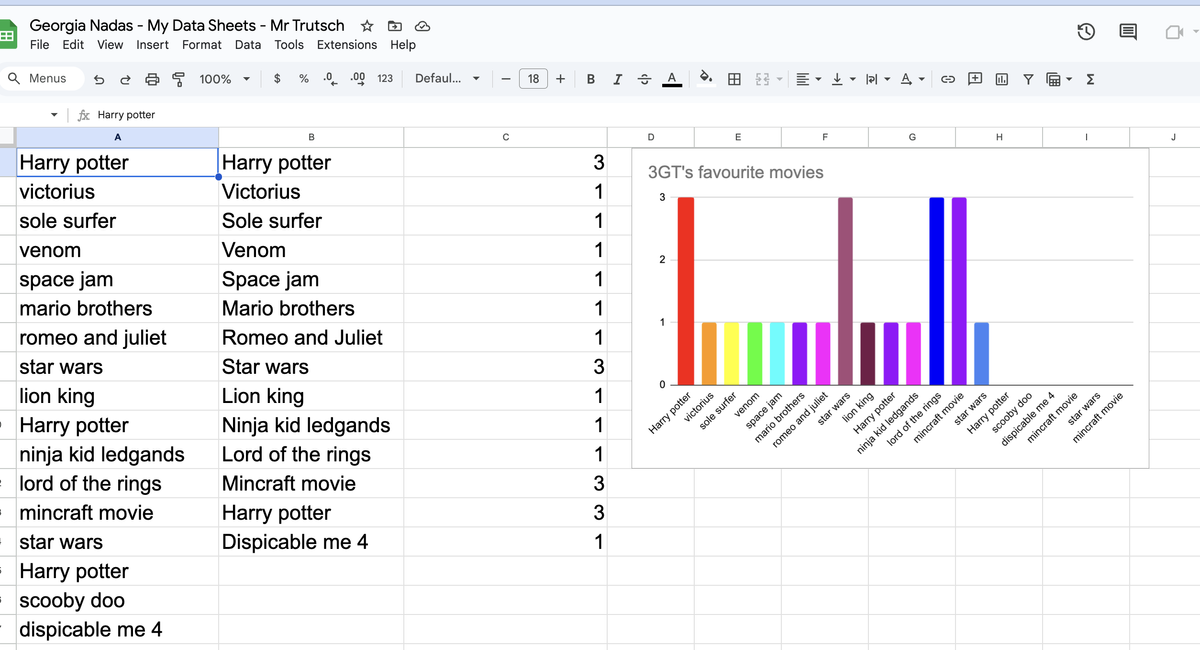Decrease decimal places
This screenshot has height=650, width=1200.
click(x=331, y=78)
